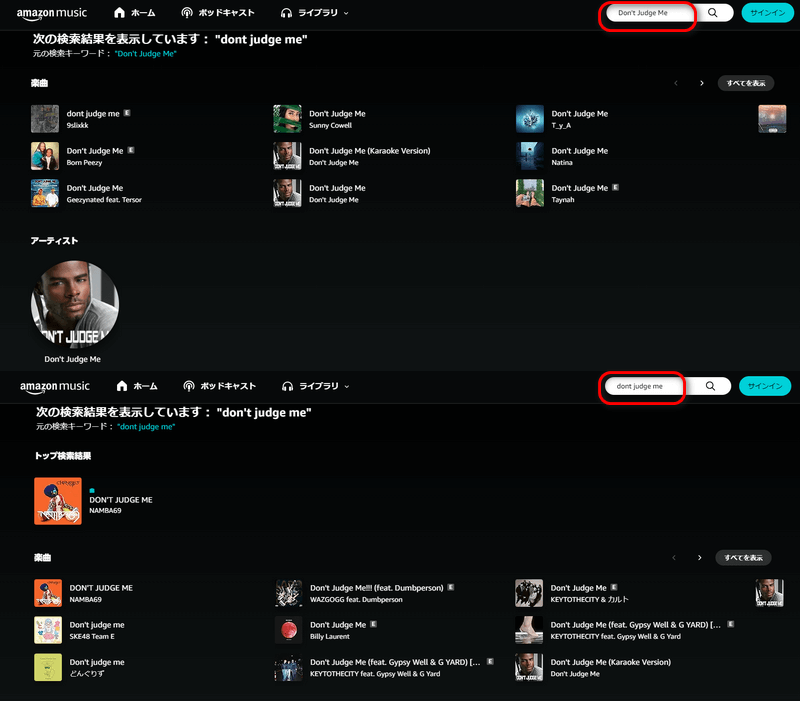The width and height of the screenshot is (800, 701).
Task: Click the home icon in the upper header
Action: [119, 13]
